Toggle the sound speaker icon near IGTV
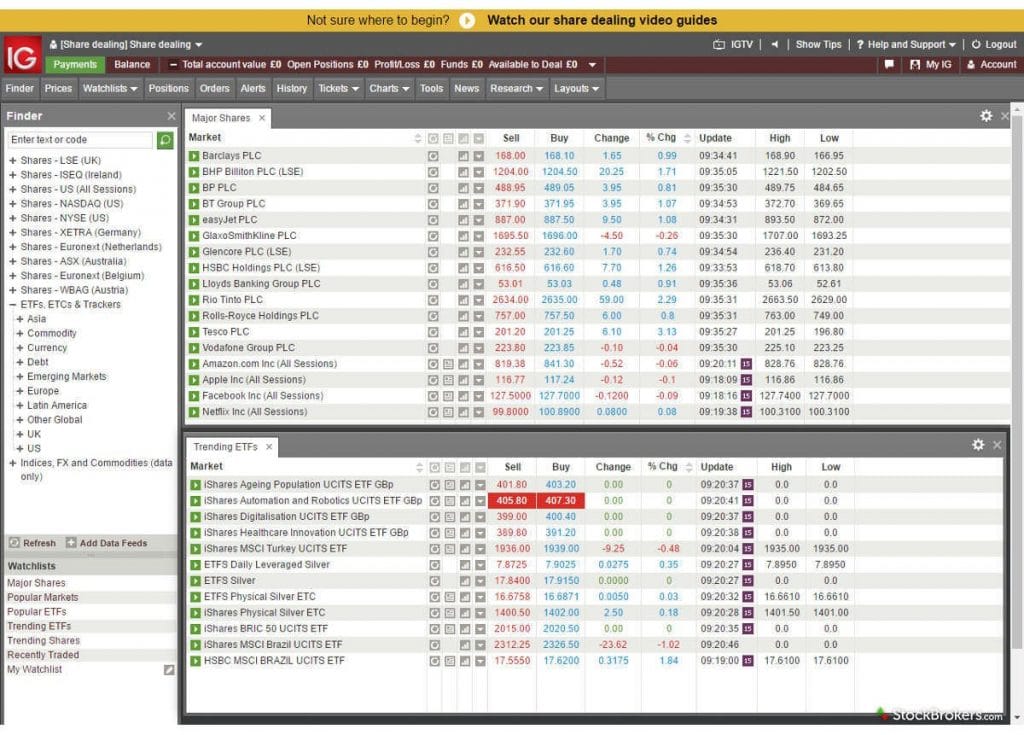1024x735 pixels. click(774, 45)
